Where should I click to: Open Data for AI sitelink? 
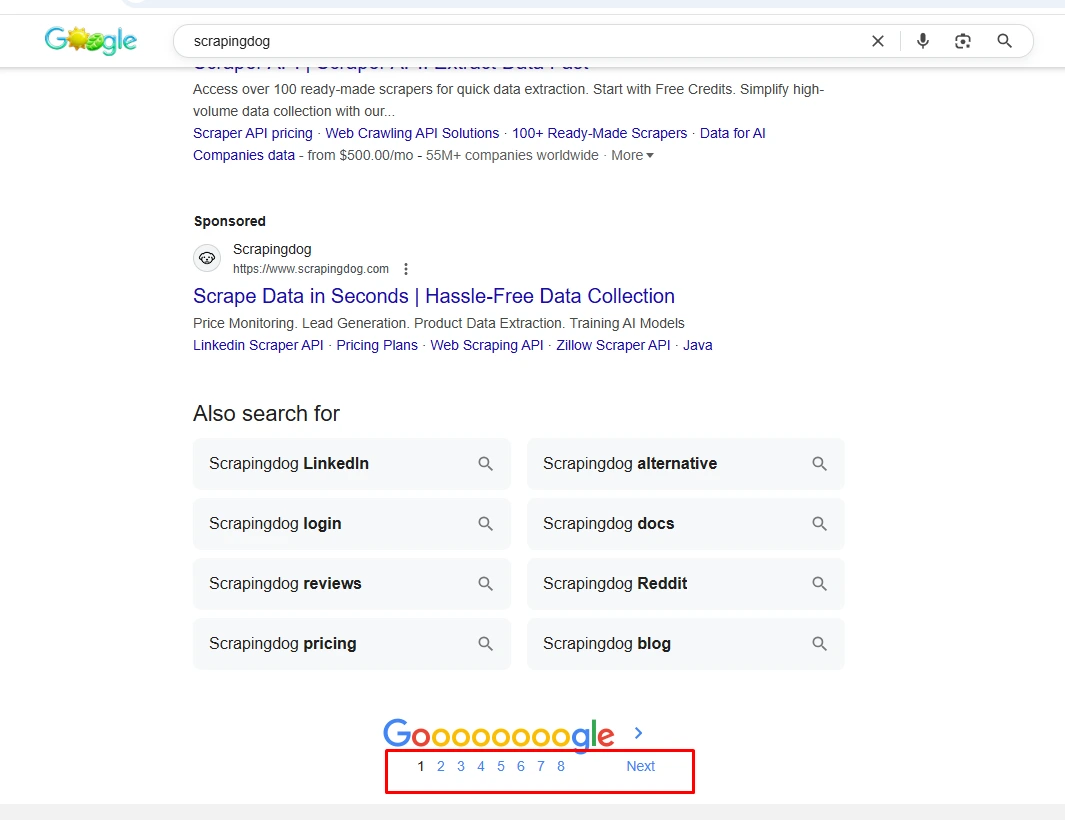coord(732,133)
